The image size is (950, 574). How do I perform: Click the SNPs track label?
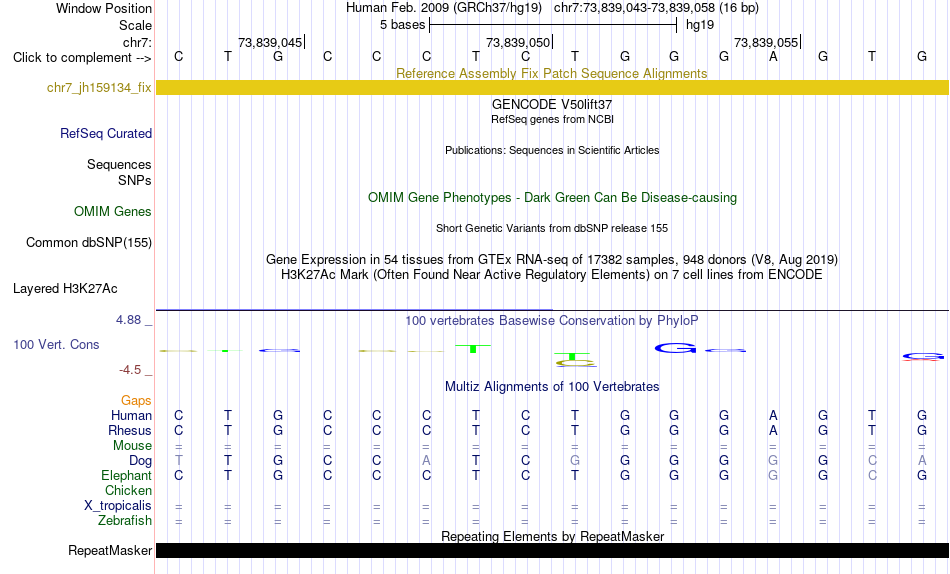coord(135,181)
